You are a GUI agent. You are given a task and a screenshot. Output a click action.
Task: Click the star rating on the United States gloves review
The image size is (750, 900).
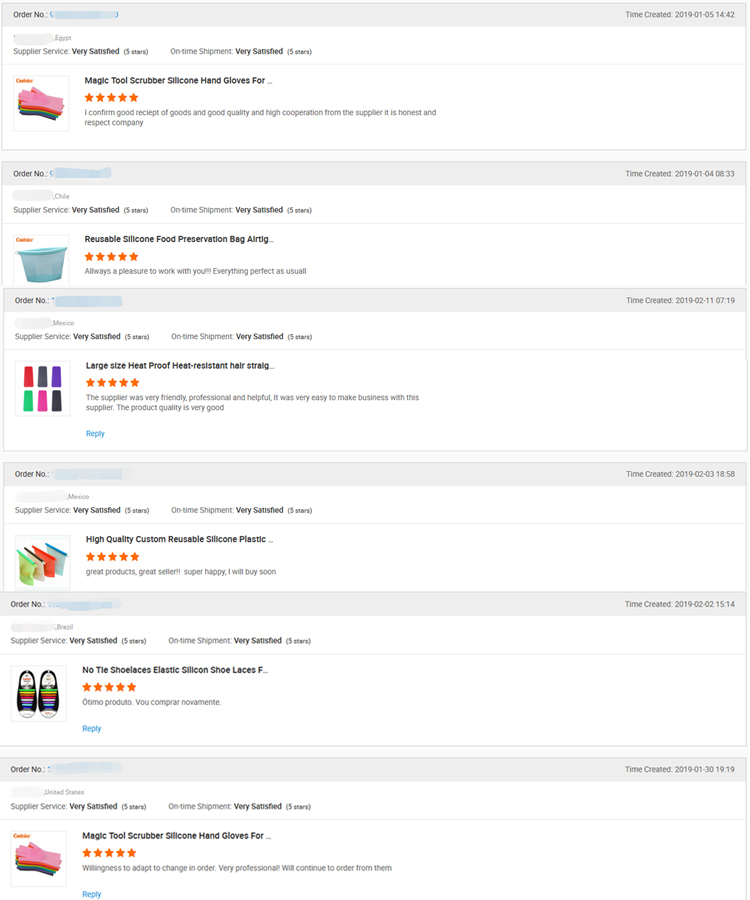click(x=109, y=853)
